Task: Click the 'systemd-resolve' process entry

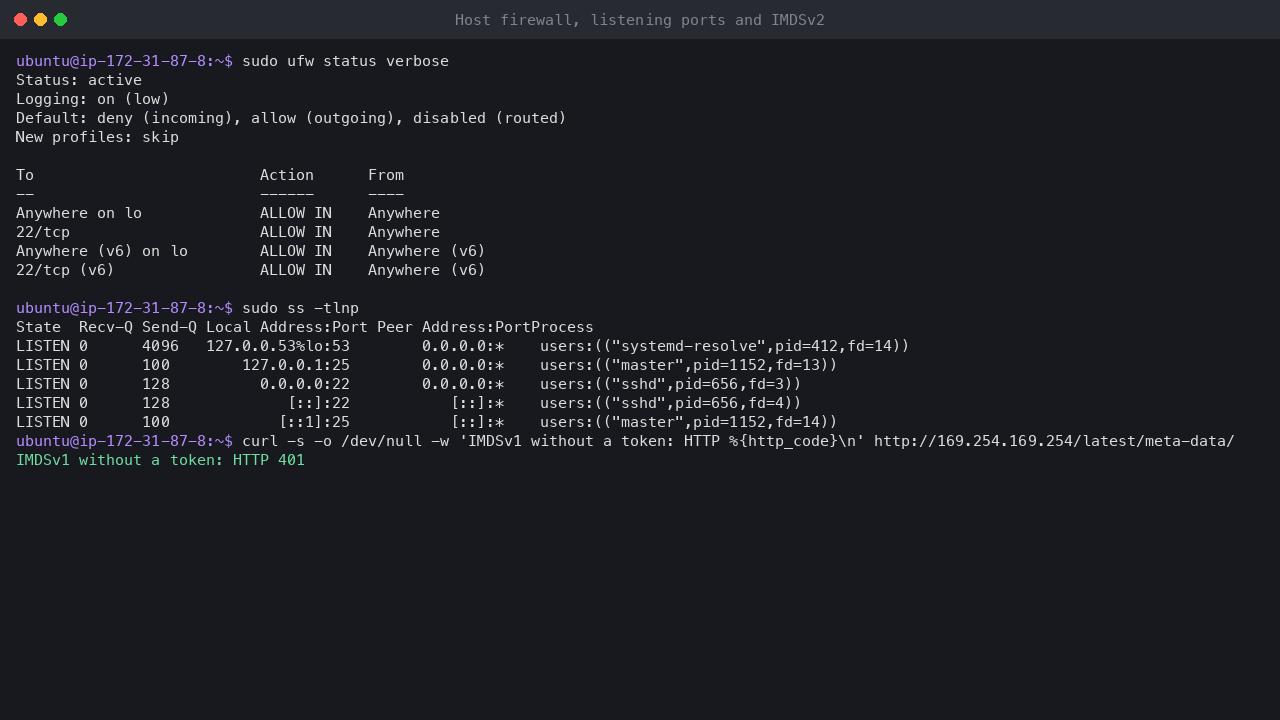Action: (x=725, y=346)
